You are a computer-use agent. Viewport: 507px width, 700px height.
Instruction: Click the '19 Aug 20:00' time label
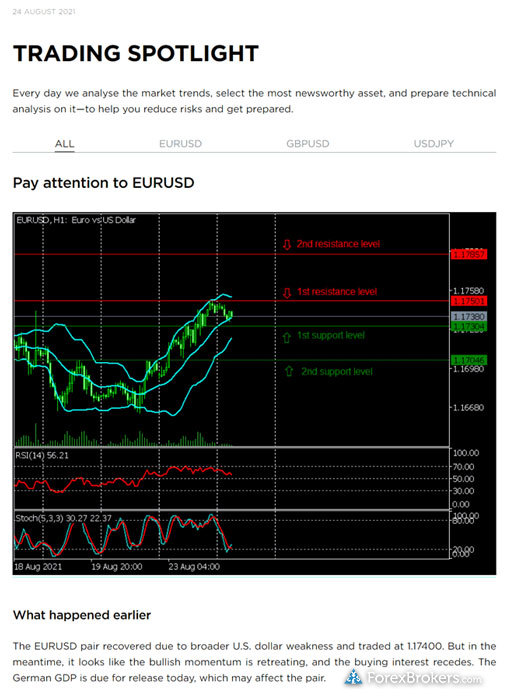[116, 567]
